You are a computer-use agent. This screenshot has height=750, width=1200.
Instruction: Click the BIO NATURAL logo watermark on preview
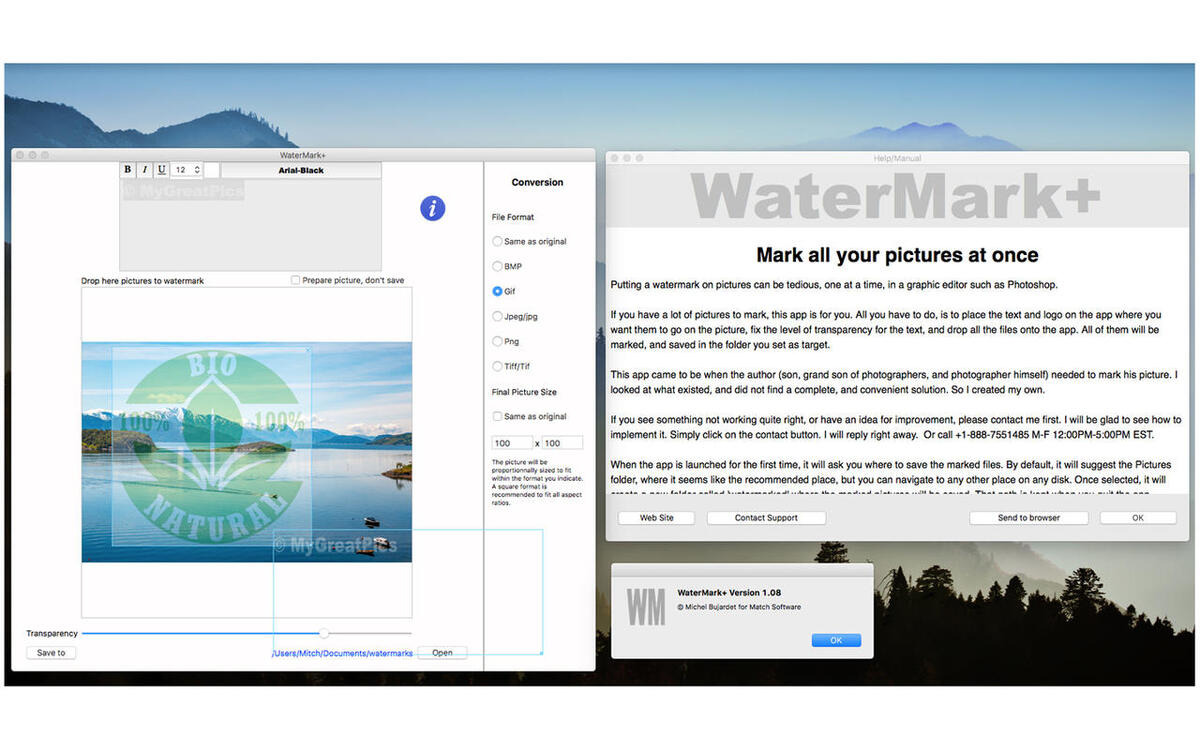pos(211,446)
